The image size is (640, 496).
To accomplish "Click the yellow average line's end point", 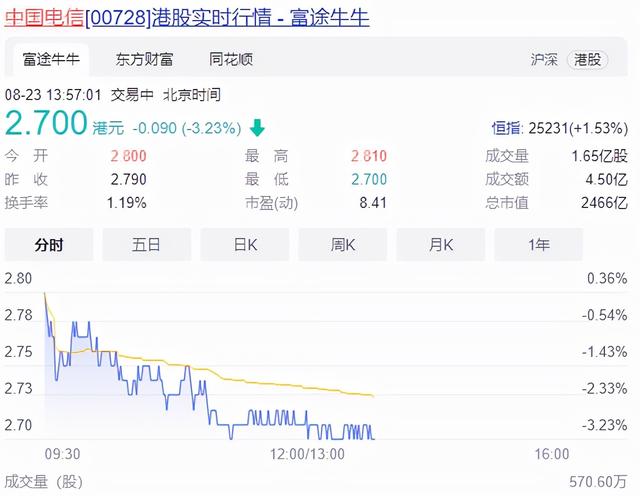I will click(373, 396).
